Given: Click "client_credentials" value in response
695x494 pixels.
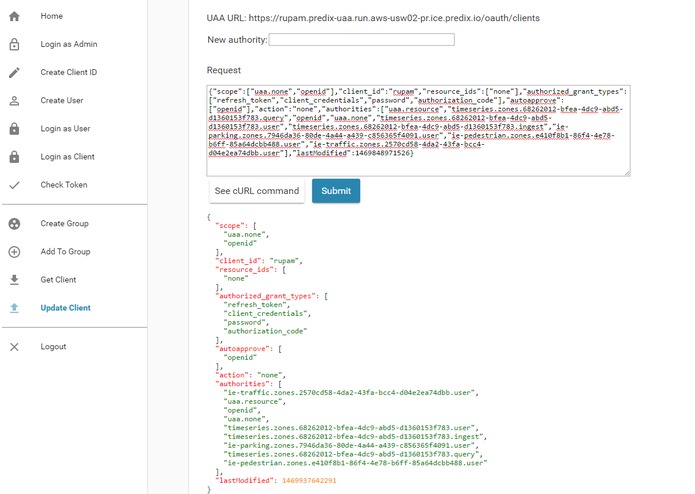Looking at the screenshot, I should (267, 314).
